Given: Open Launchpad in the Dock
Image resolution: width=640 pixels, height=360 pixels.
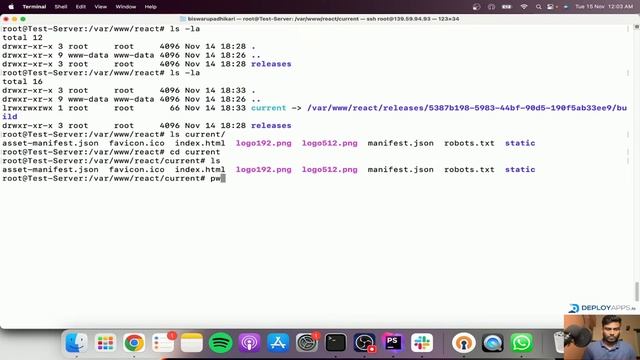Looking at the screenshot, I should coord(105,343).
